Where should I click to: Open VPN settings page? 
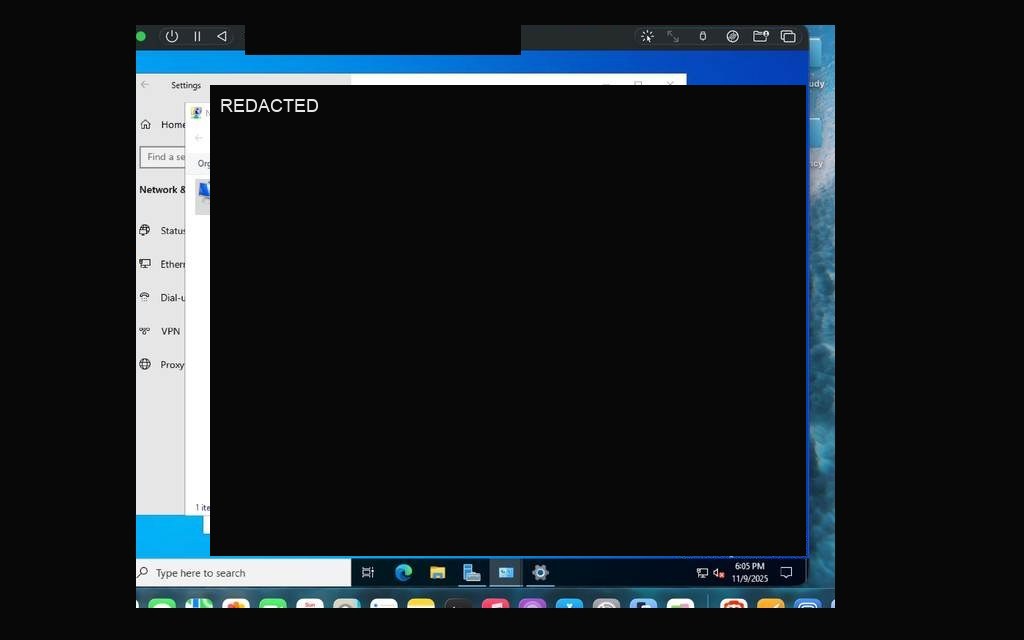(161, 331)
